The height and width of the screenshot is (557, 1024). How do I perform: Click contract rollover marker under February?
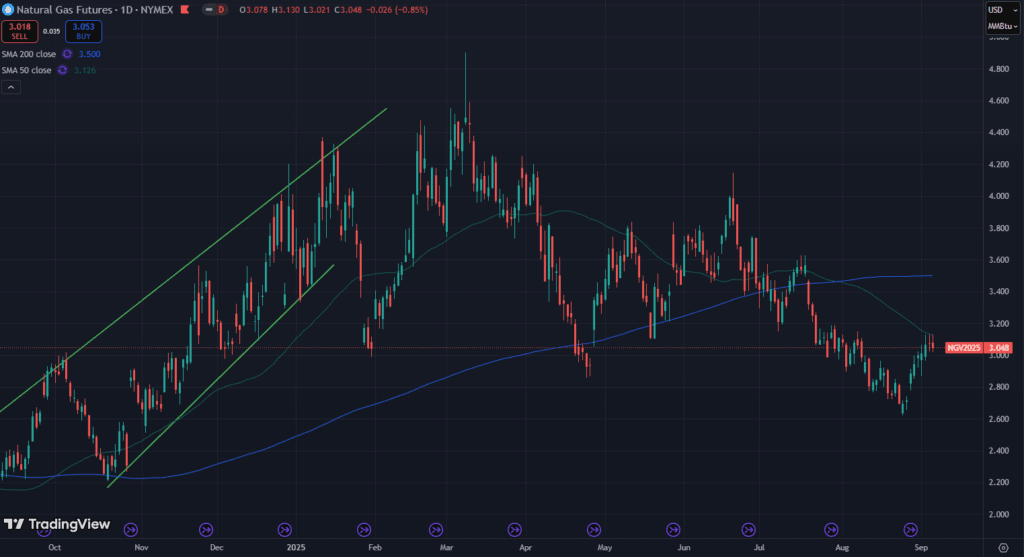coord(363,528)
